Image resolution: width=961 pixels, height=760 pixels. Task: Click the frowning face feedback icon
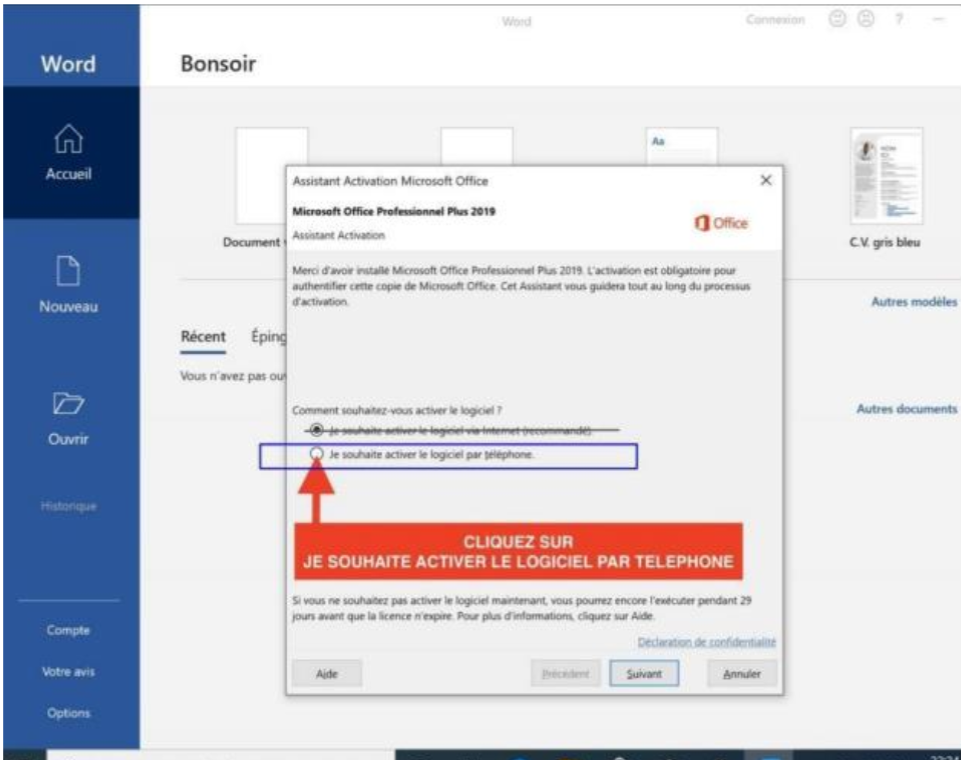865,20
